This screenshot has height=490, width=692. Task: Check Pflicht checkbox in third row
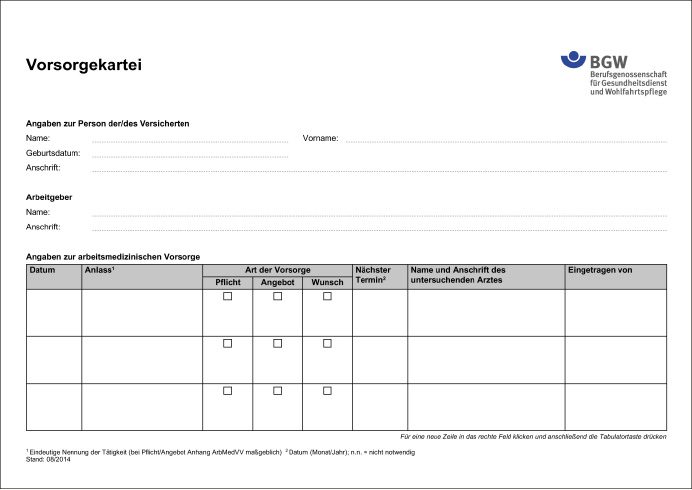pos(227,390)
